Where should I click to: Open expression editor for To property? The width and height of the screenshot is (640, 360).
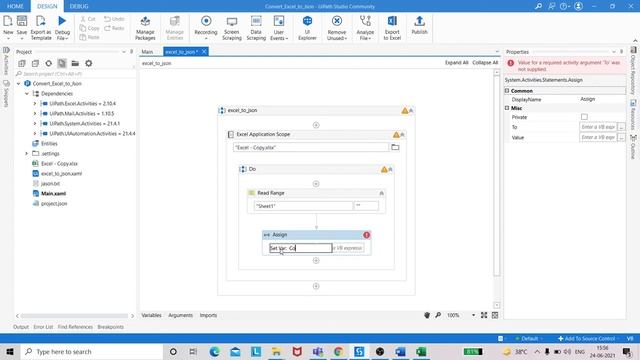621,127
